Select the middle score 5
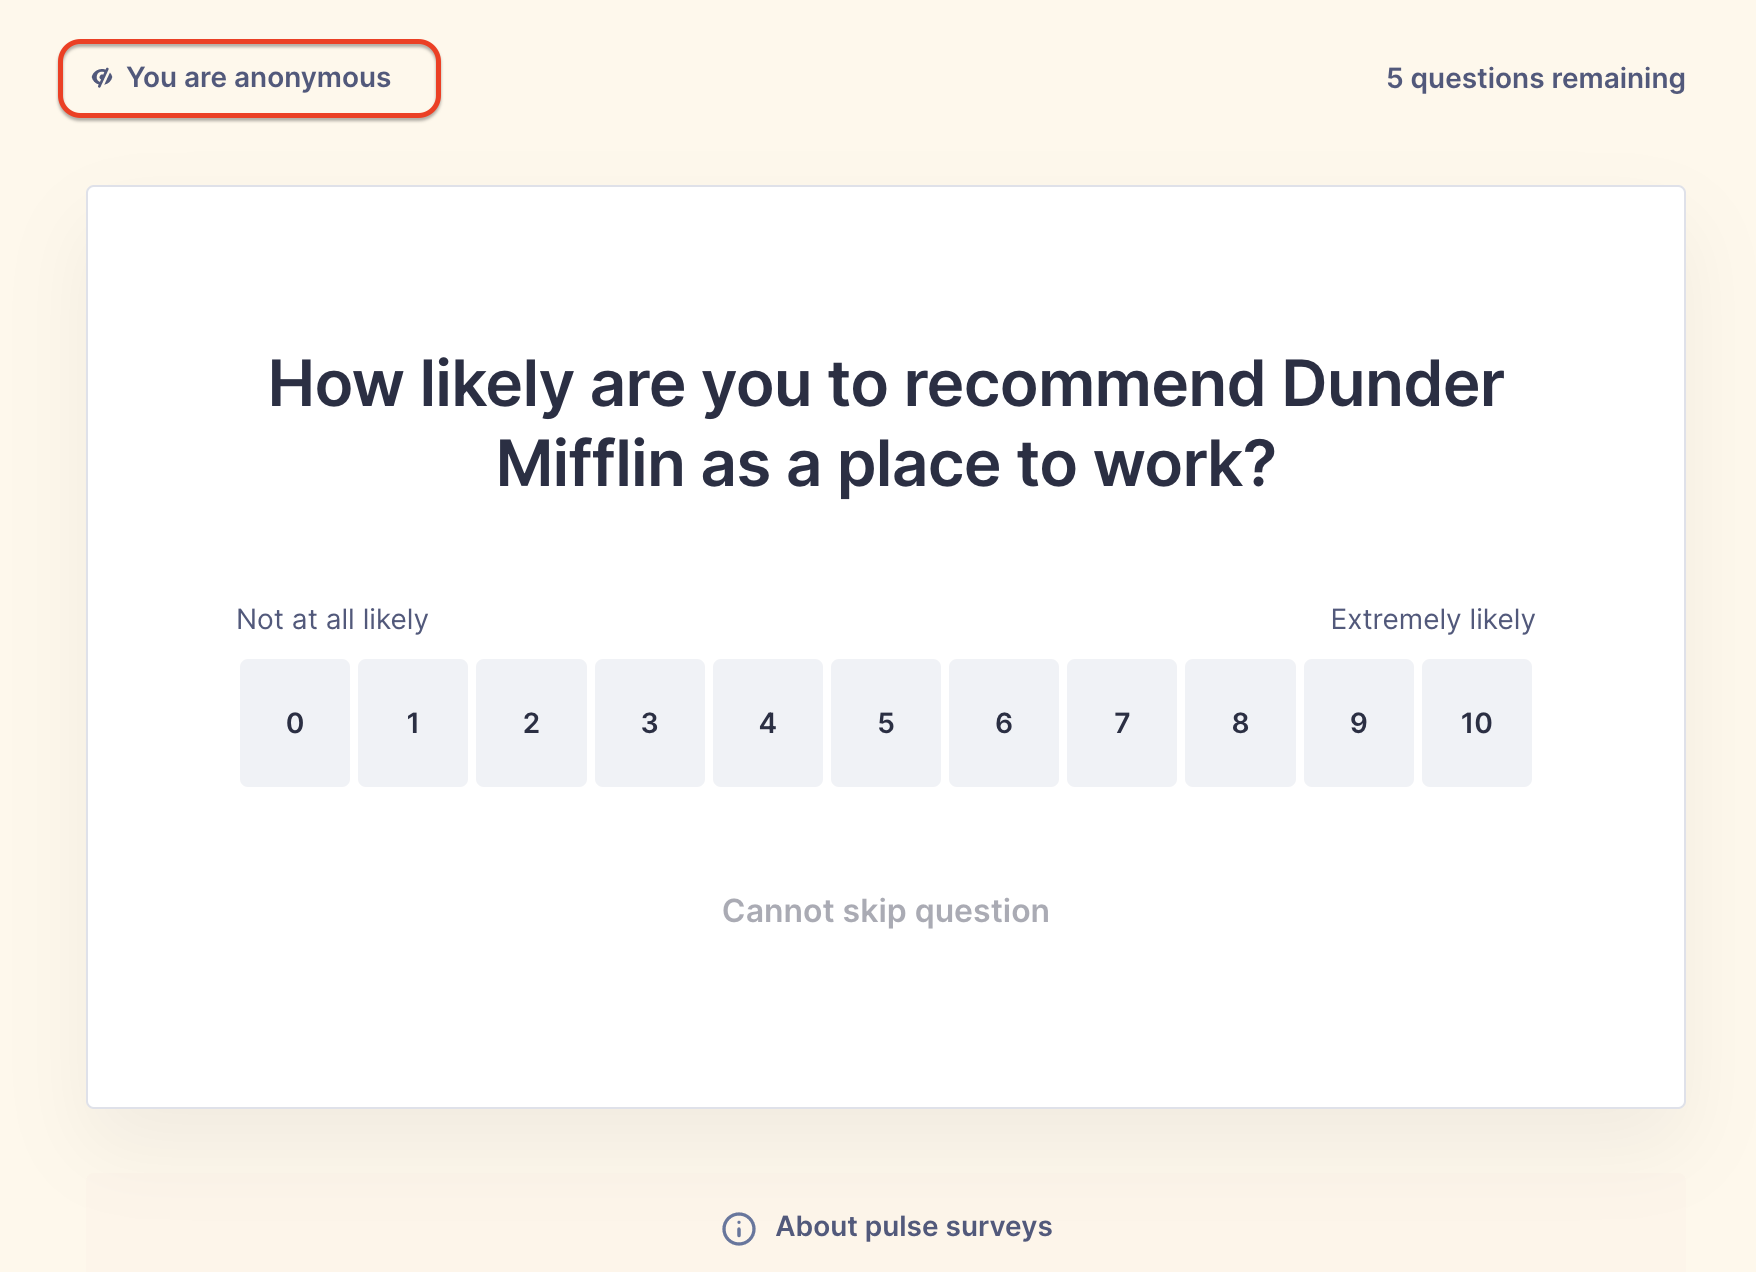Screen dimensions: 1756x1272 click(x=886, y=723)
